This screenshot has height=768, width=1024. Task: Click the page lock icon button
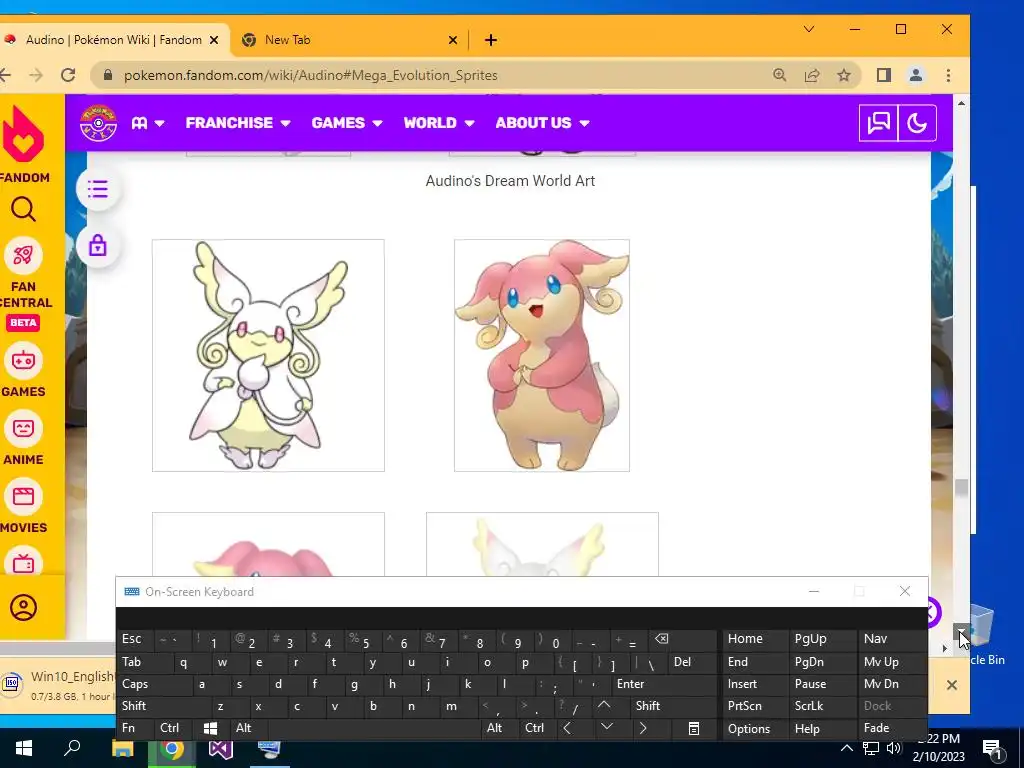(98, 246)
